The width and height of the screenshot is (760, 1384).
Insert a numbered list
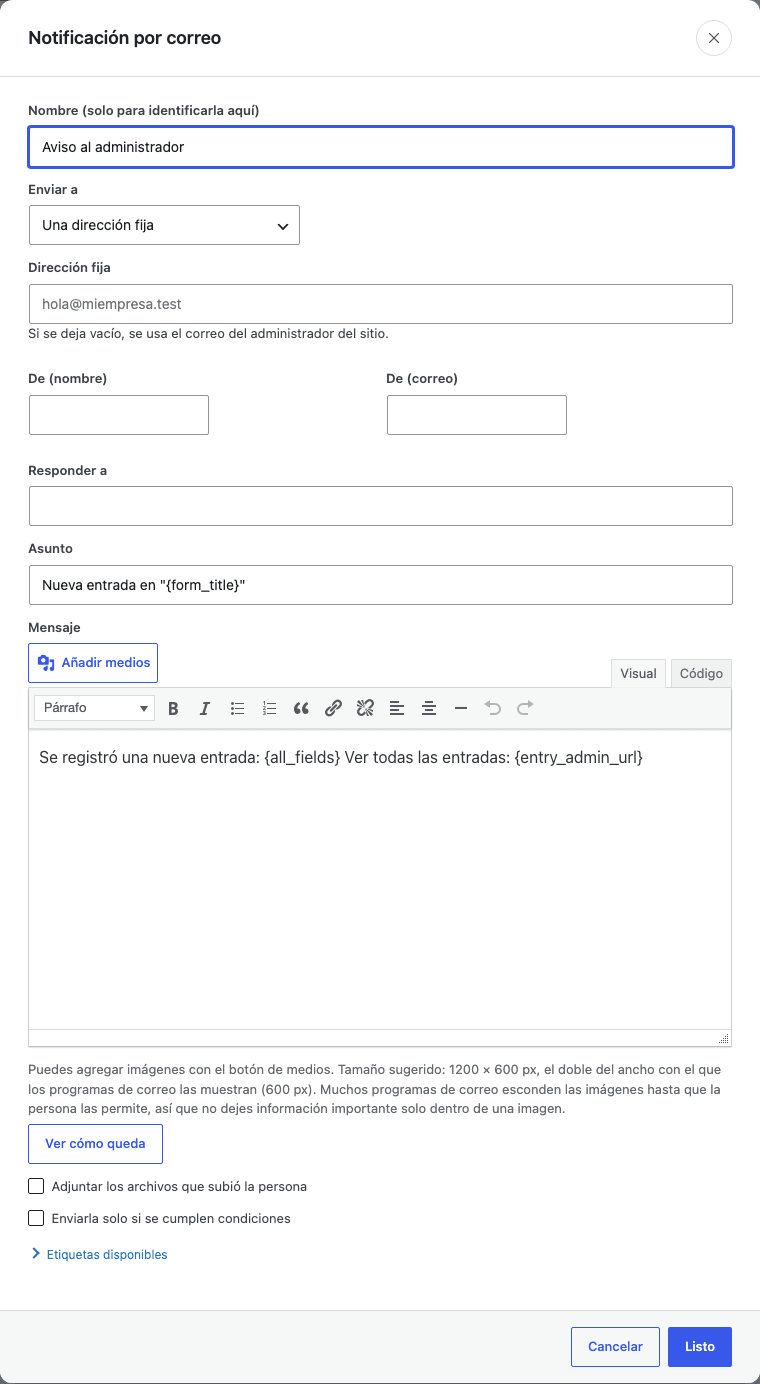pos(269,708)
